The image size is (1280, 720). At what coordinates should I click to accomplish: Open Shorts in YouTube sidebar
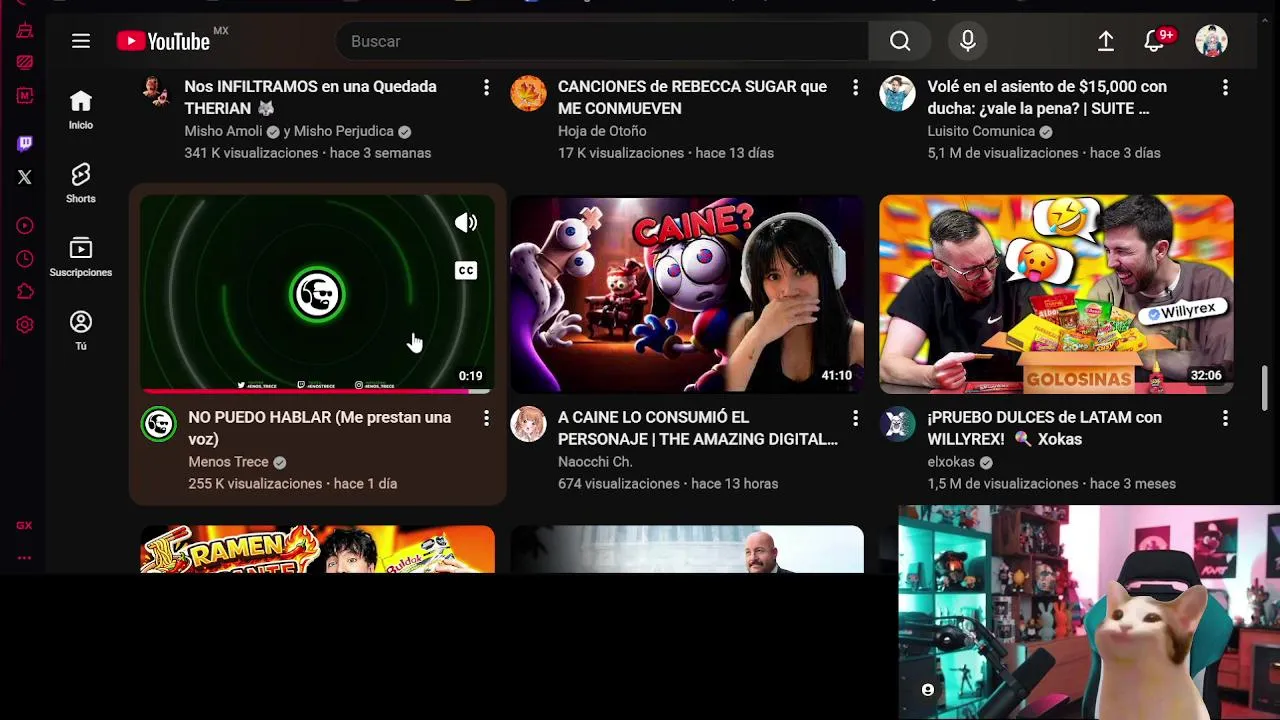pyautogui.click(x=81, y=184)
